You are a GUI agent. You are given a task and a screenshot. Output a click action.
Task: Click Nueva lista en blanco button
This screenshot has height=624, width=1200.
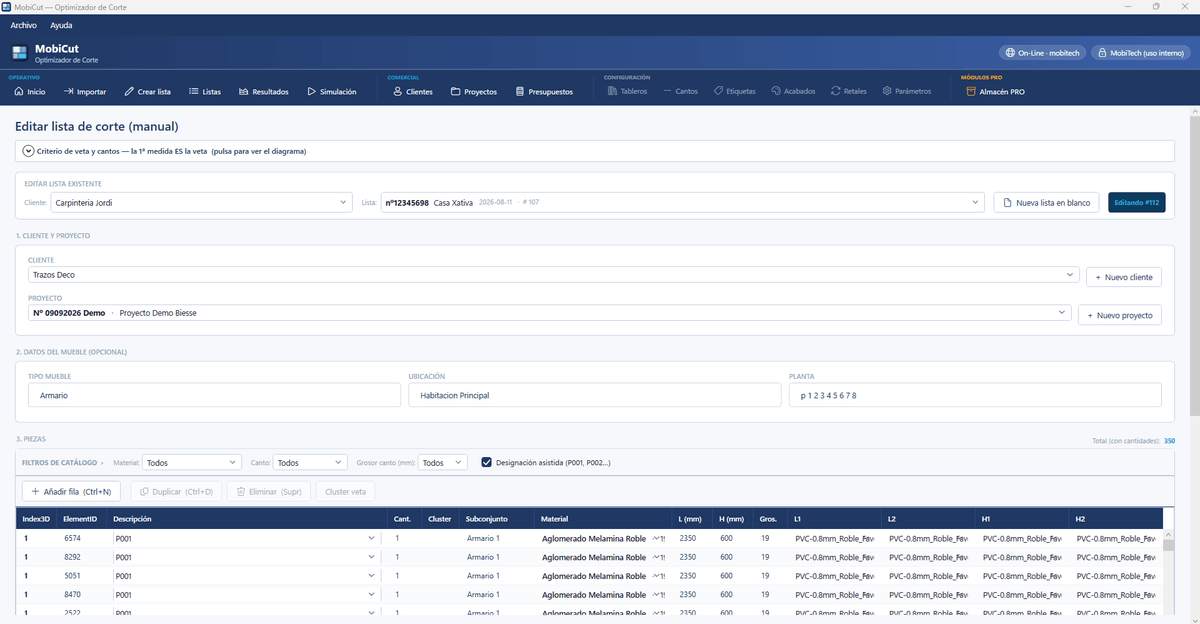1047,202
